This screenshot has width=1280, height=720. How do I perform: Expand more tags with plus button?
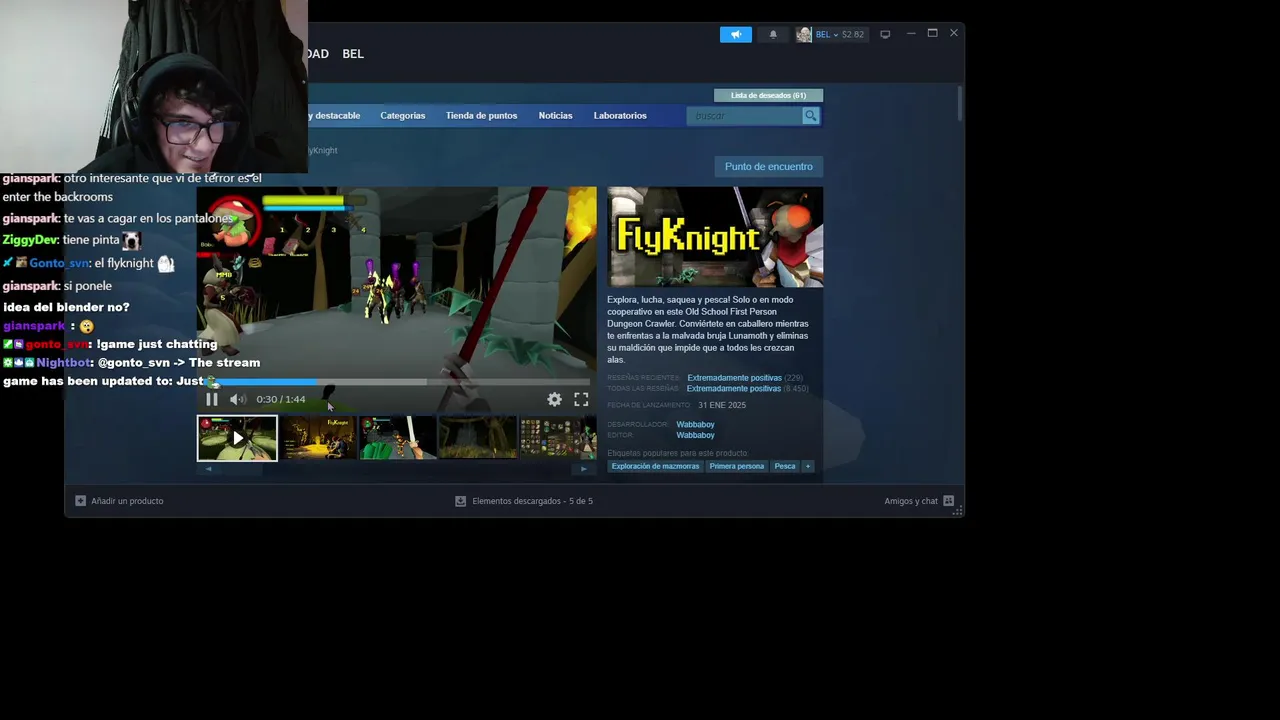tap(808, 466)
